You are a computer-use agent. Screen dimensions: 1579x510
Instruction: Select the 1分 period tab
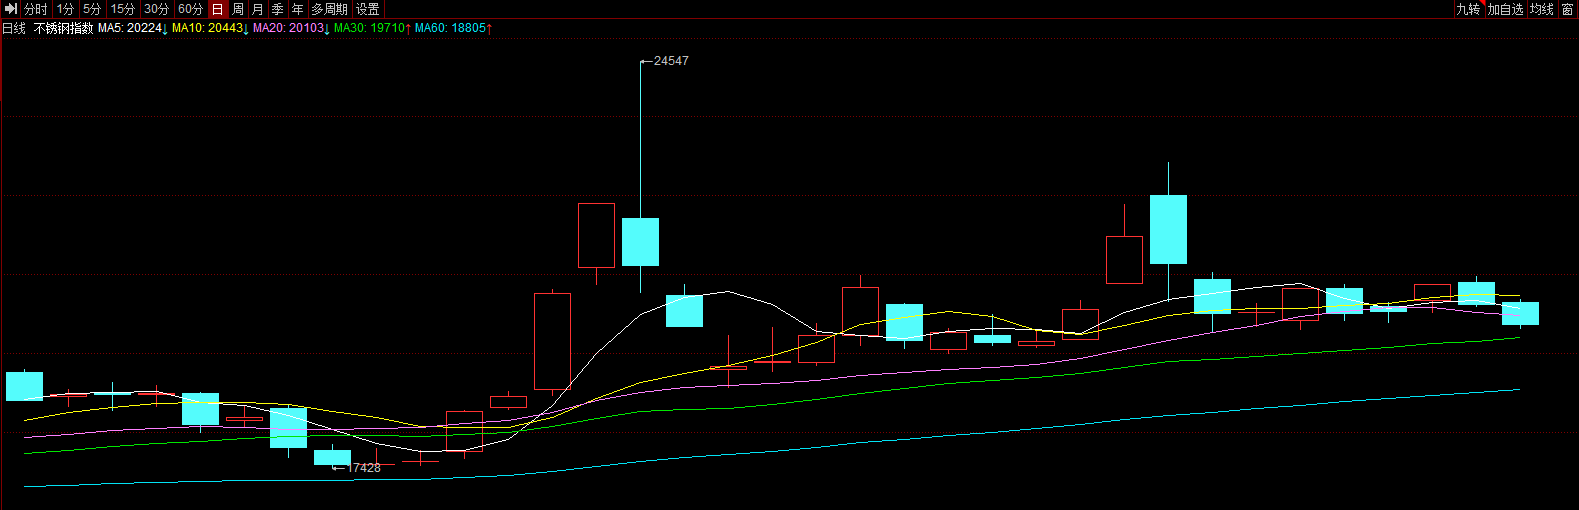66,9
